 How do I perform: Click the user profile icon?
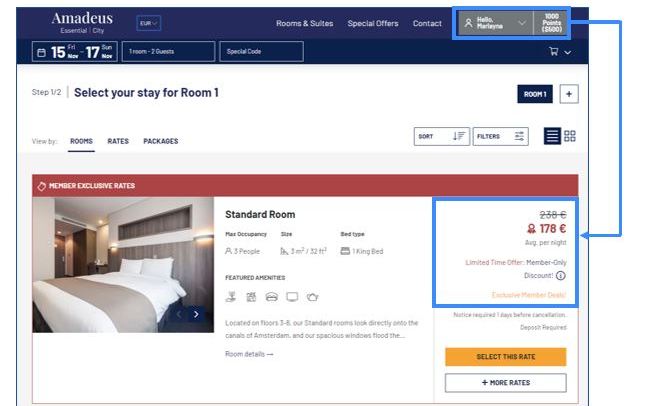[x=468, y=23]
